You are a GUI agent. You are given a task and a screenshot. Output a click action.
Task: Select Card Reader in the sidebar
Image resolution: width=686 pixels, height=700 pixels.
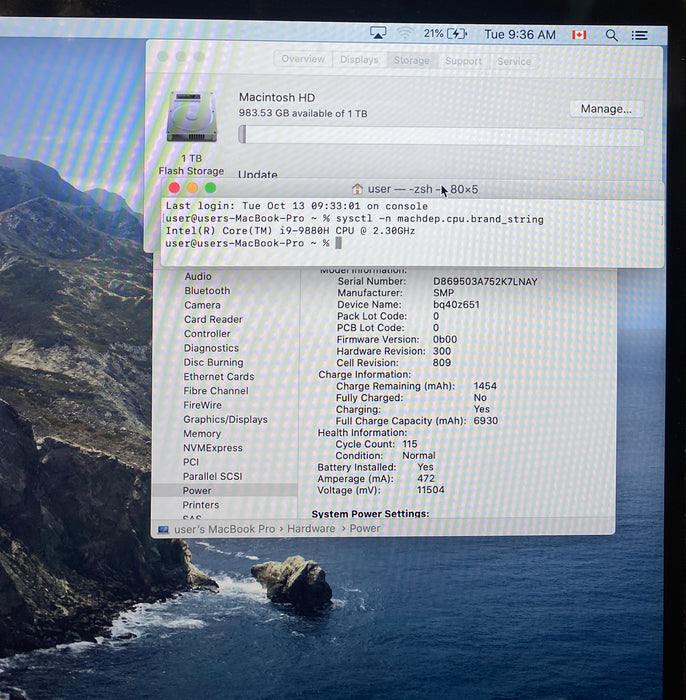tap(213, 319)
